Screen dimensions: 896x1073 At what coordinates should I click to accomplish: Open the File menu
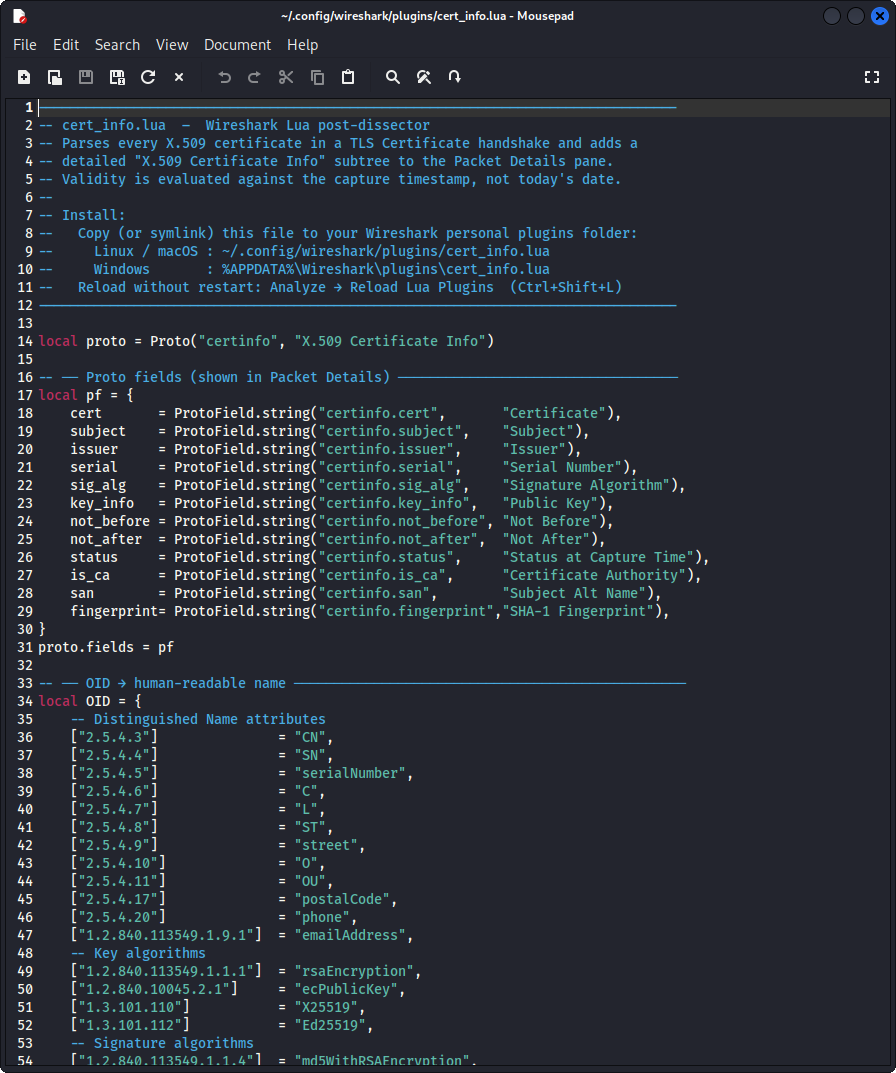coord(24,45)
